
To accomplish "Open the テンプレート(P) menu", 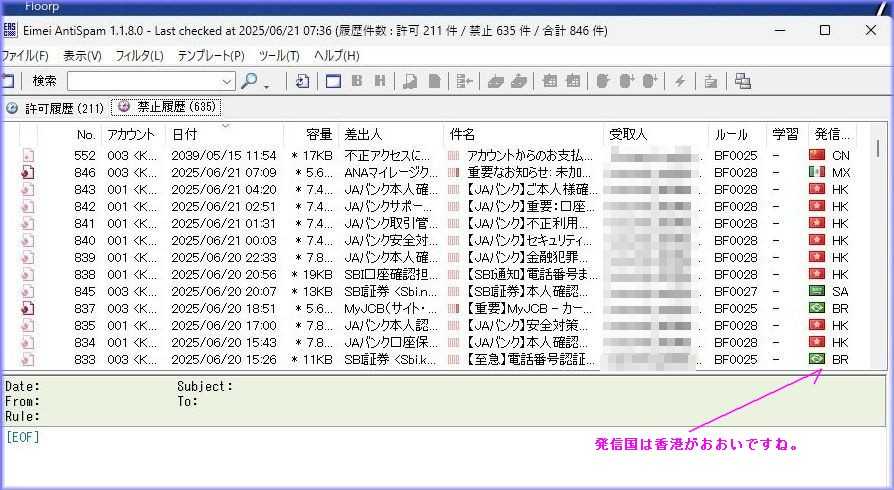I will [211, 56].
